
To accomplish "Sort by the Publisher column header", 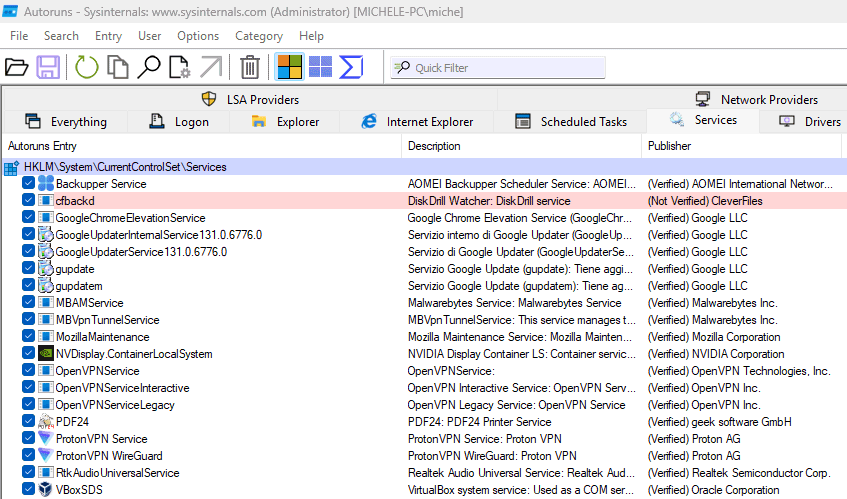I will pos(741,146).
